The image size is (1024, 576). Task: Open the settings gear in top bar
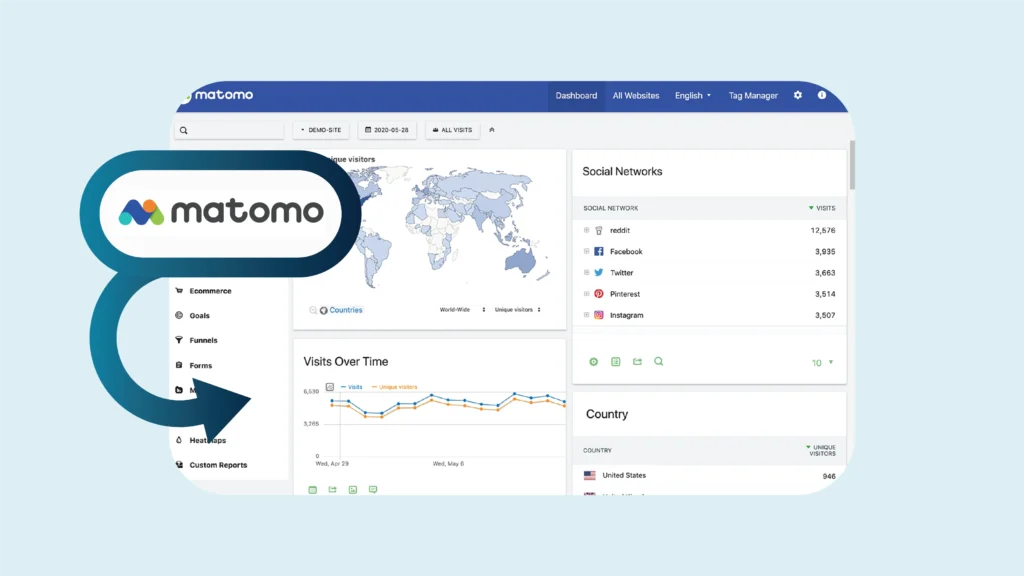tap(798, 95)
